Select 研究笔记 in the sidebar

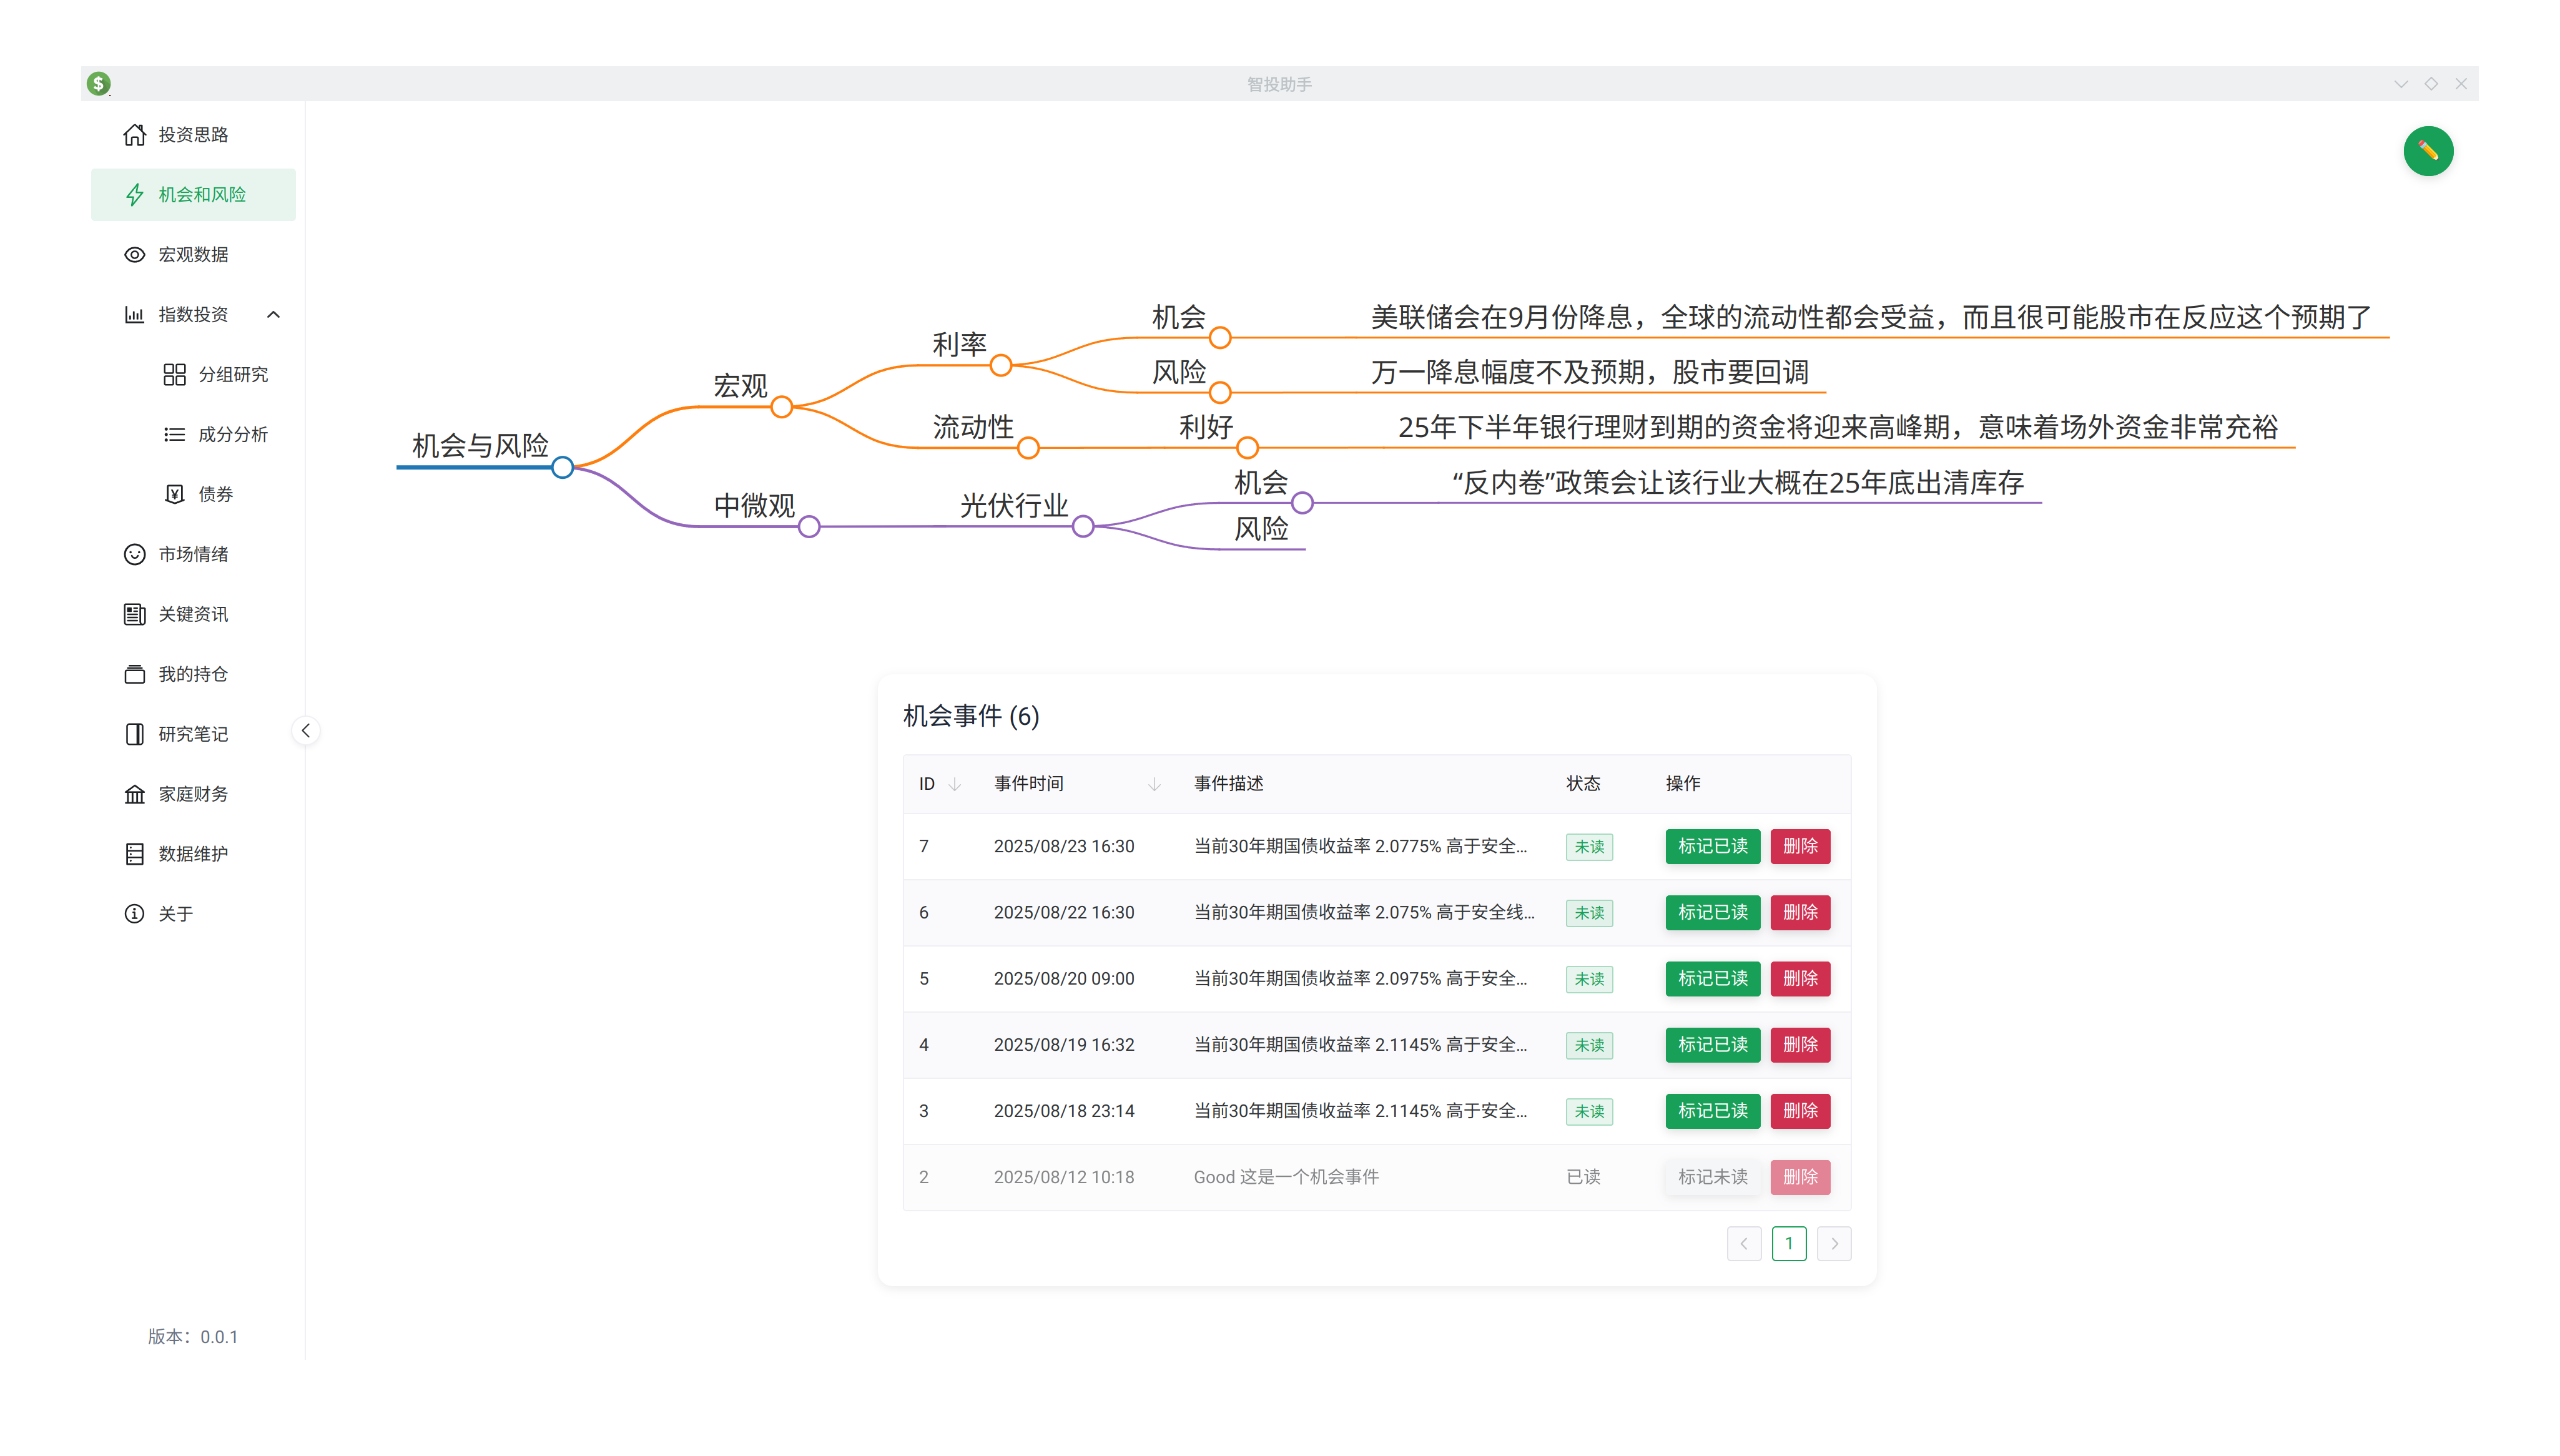click(x=193, y=734)
